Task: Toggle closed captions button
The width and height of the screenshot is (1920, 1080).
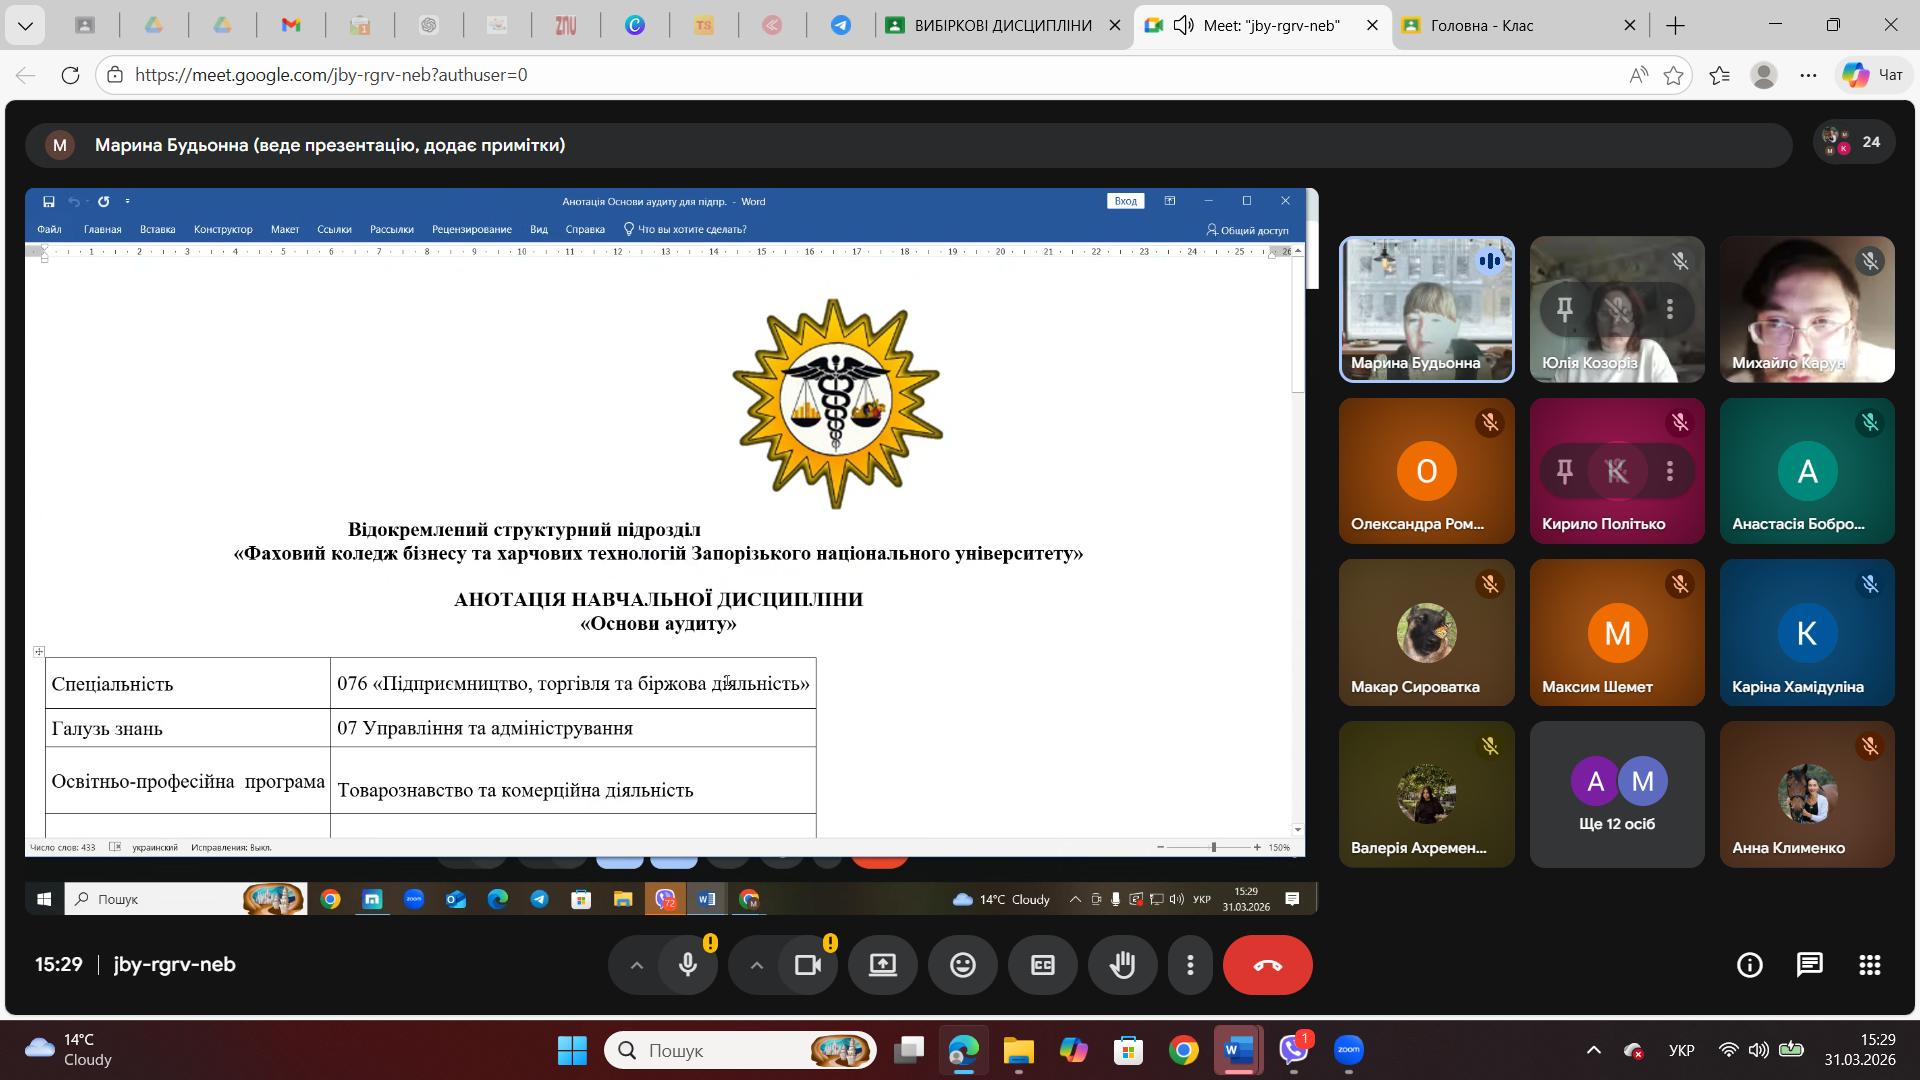Action: (x=1042, y=965)
